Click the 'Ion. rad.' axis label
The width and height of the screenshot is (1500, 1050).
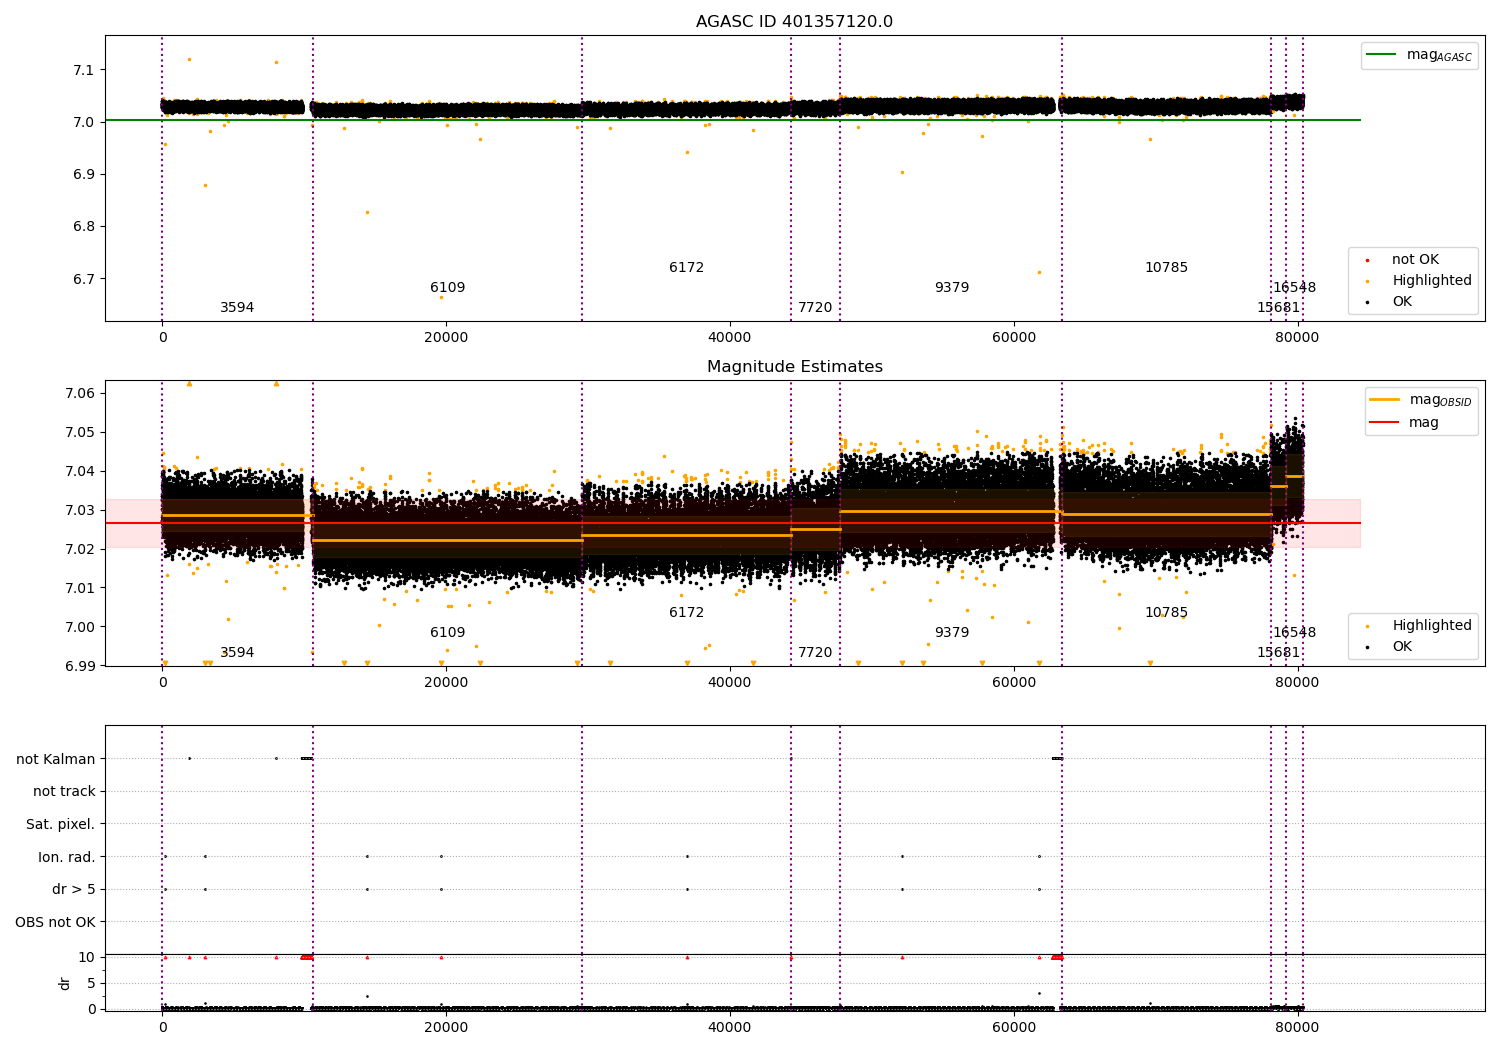pos(66,858)
